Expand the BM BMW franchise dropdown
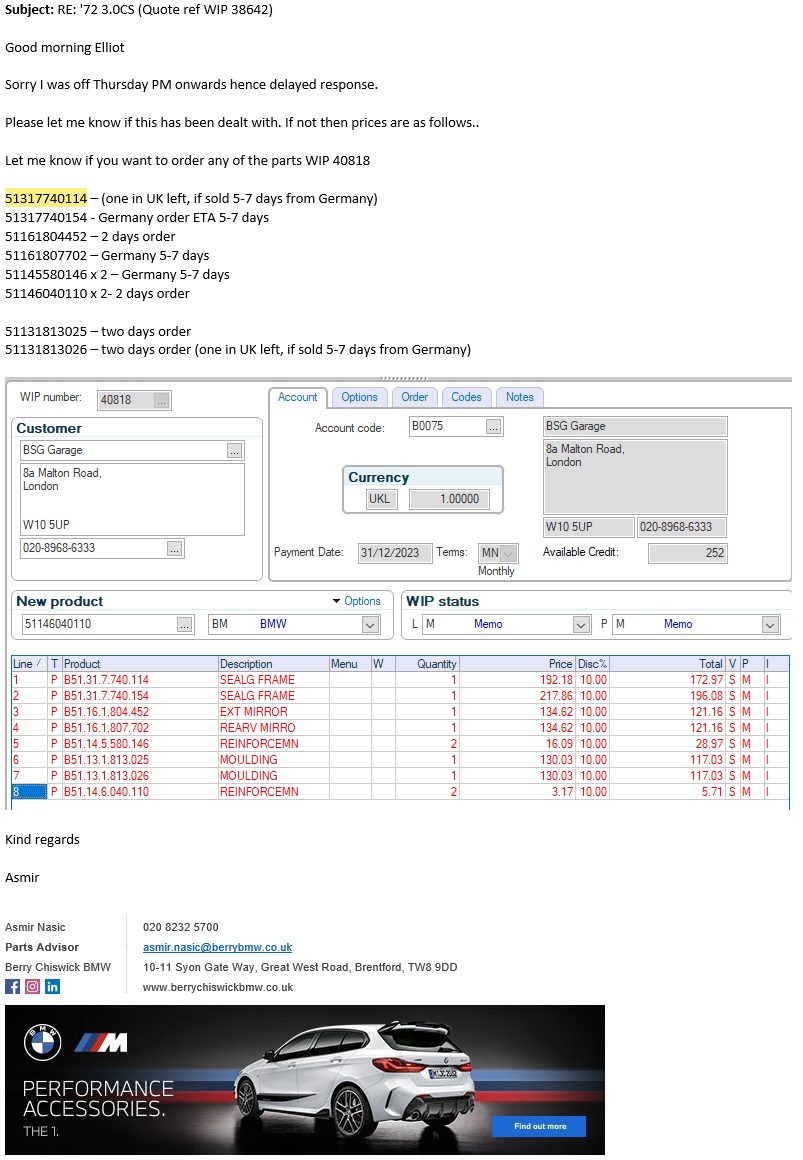The height and width of the screenshot is (1160, 803). click(370, 624)
